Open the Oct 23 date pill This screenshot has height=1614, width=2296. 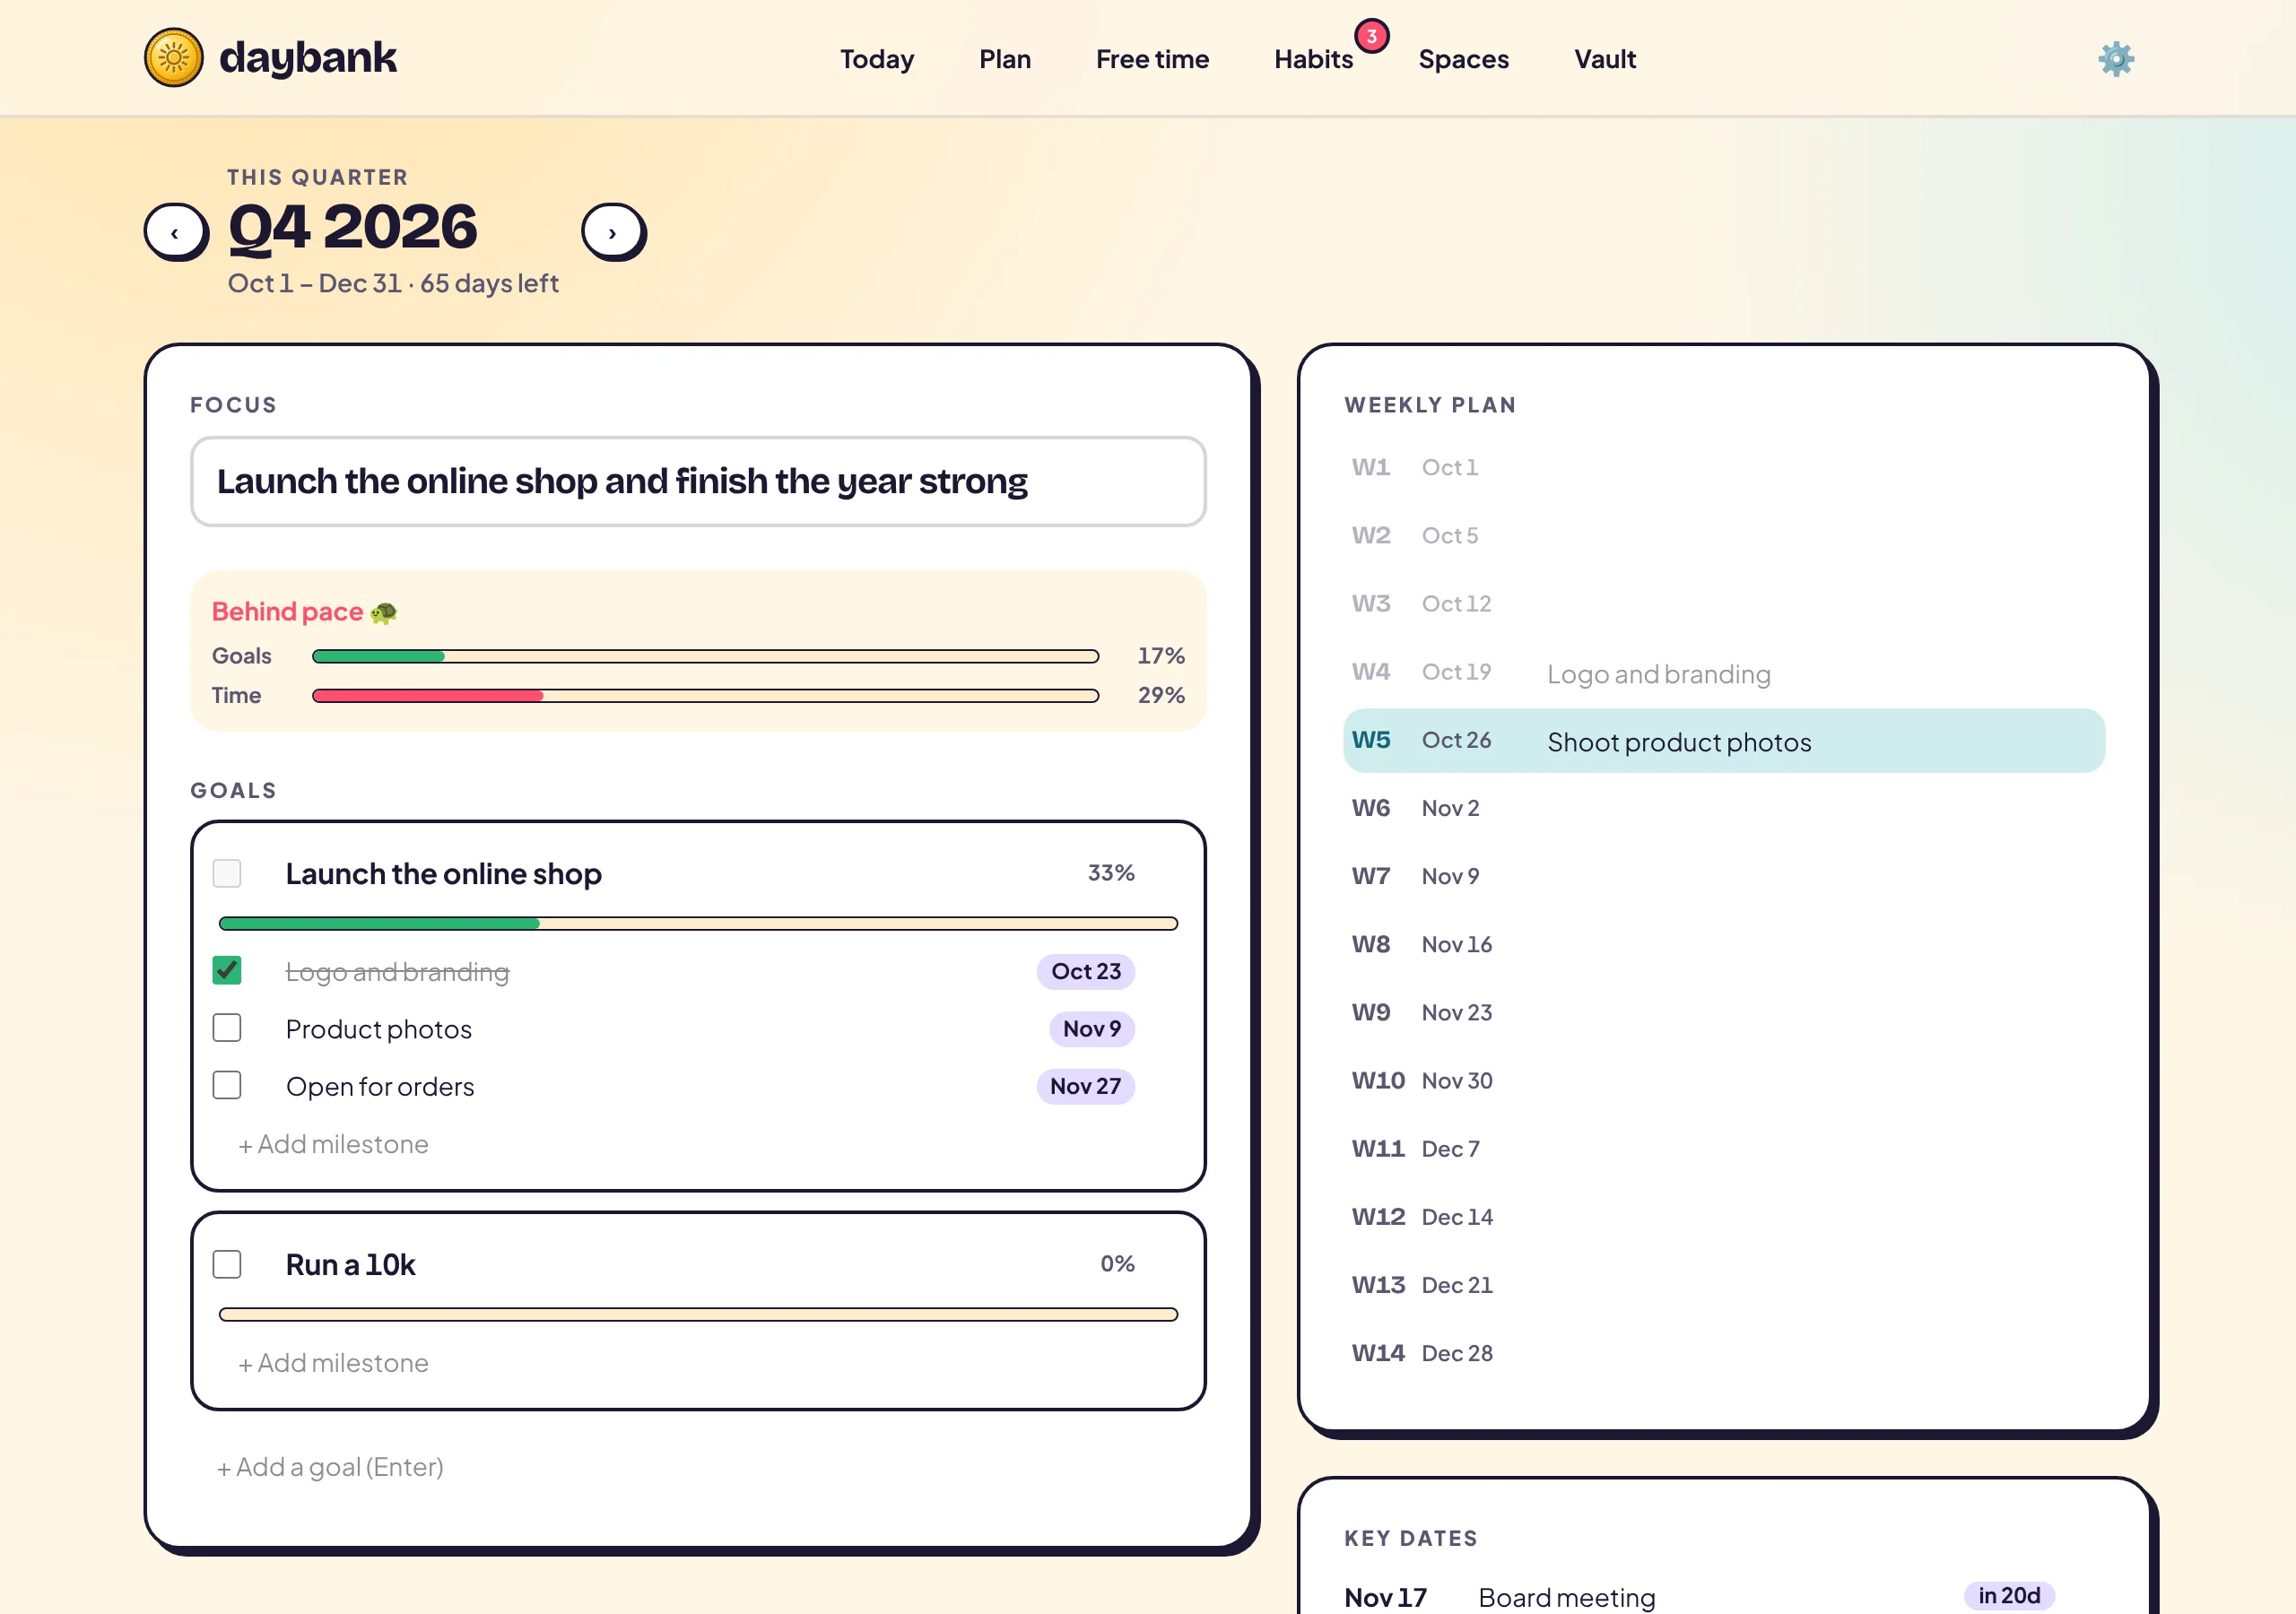1086,971
